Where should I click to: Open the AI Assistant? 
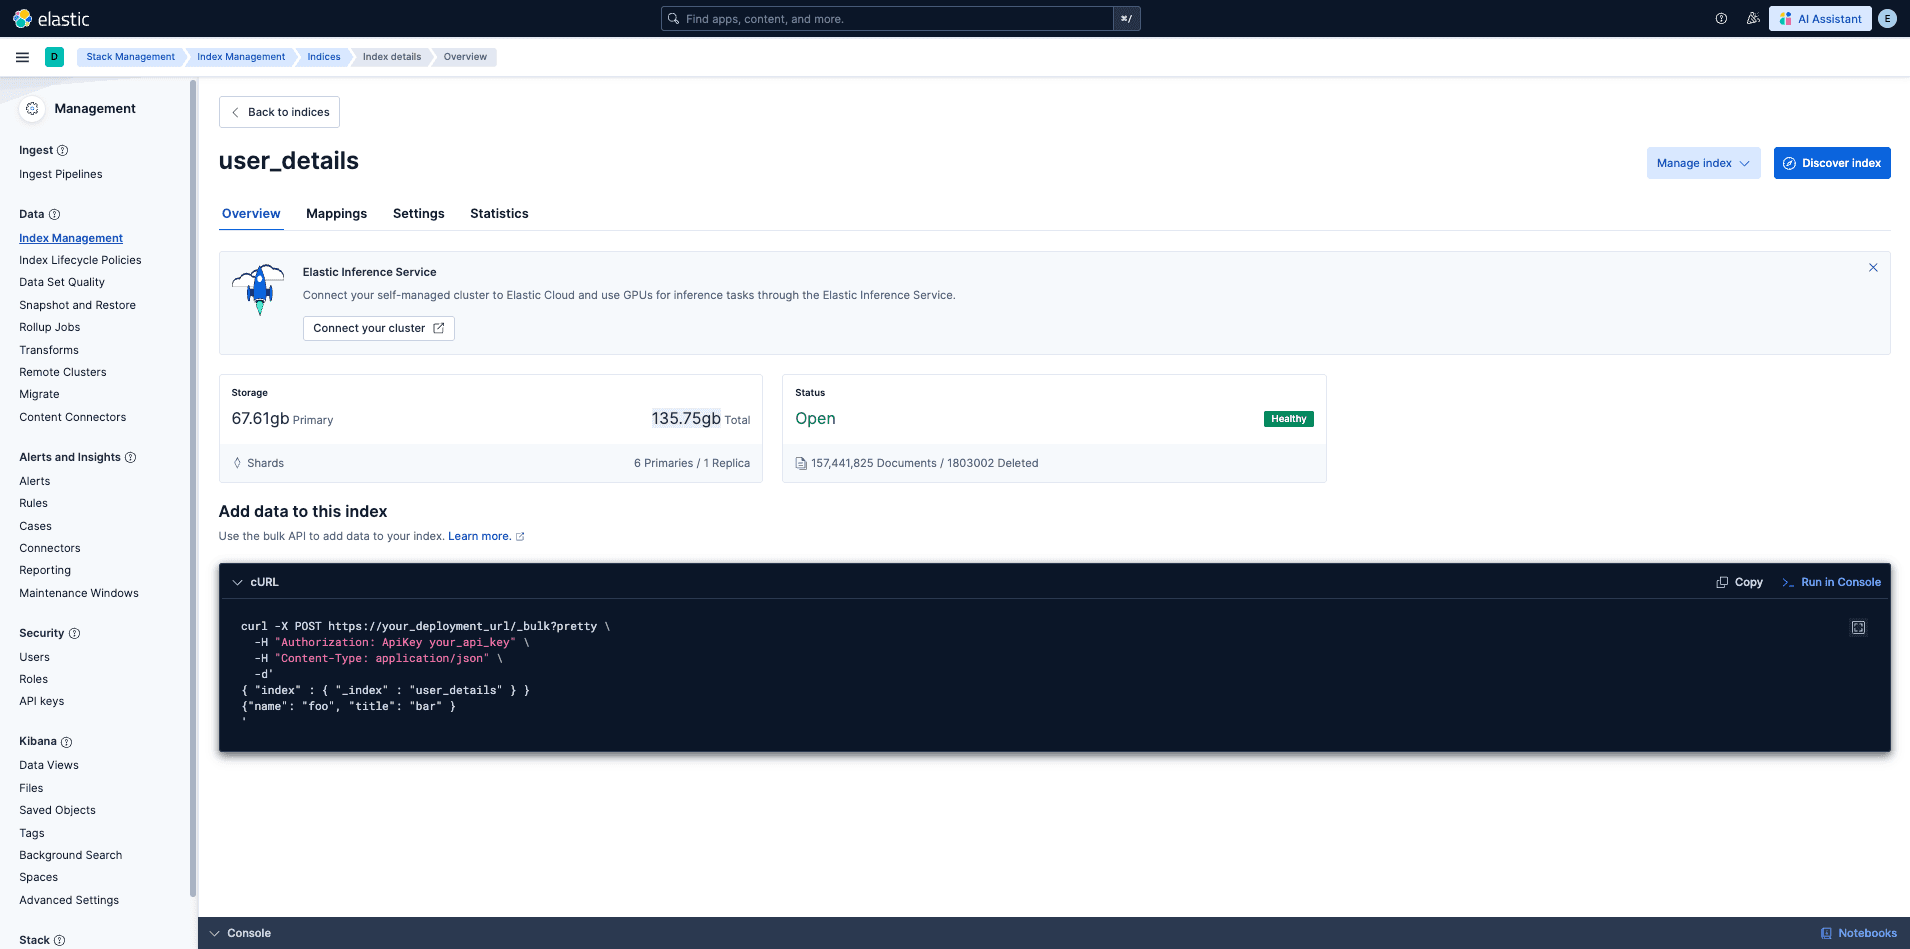coord(1820,19)
